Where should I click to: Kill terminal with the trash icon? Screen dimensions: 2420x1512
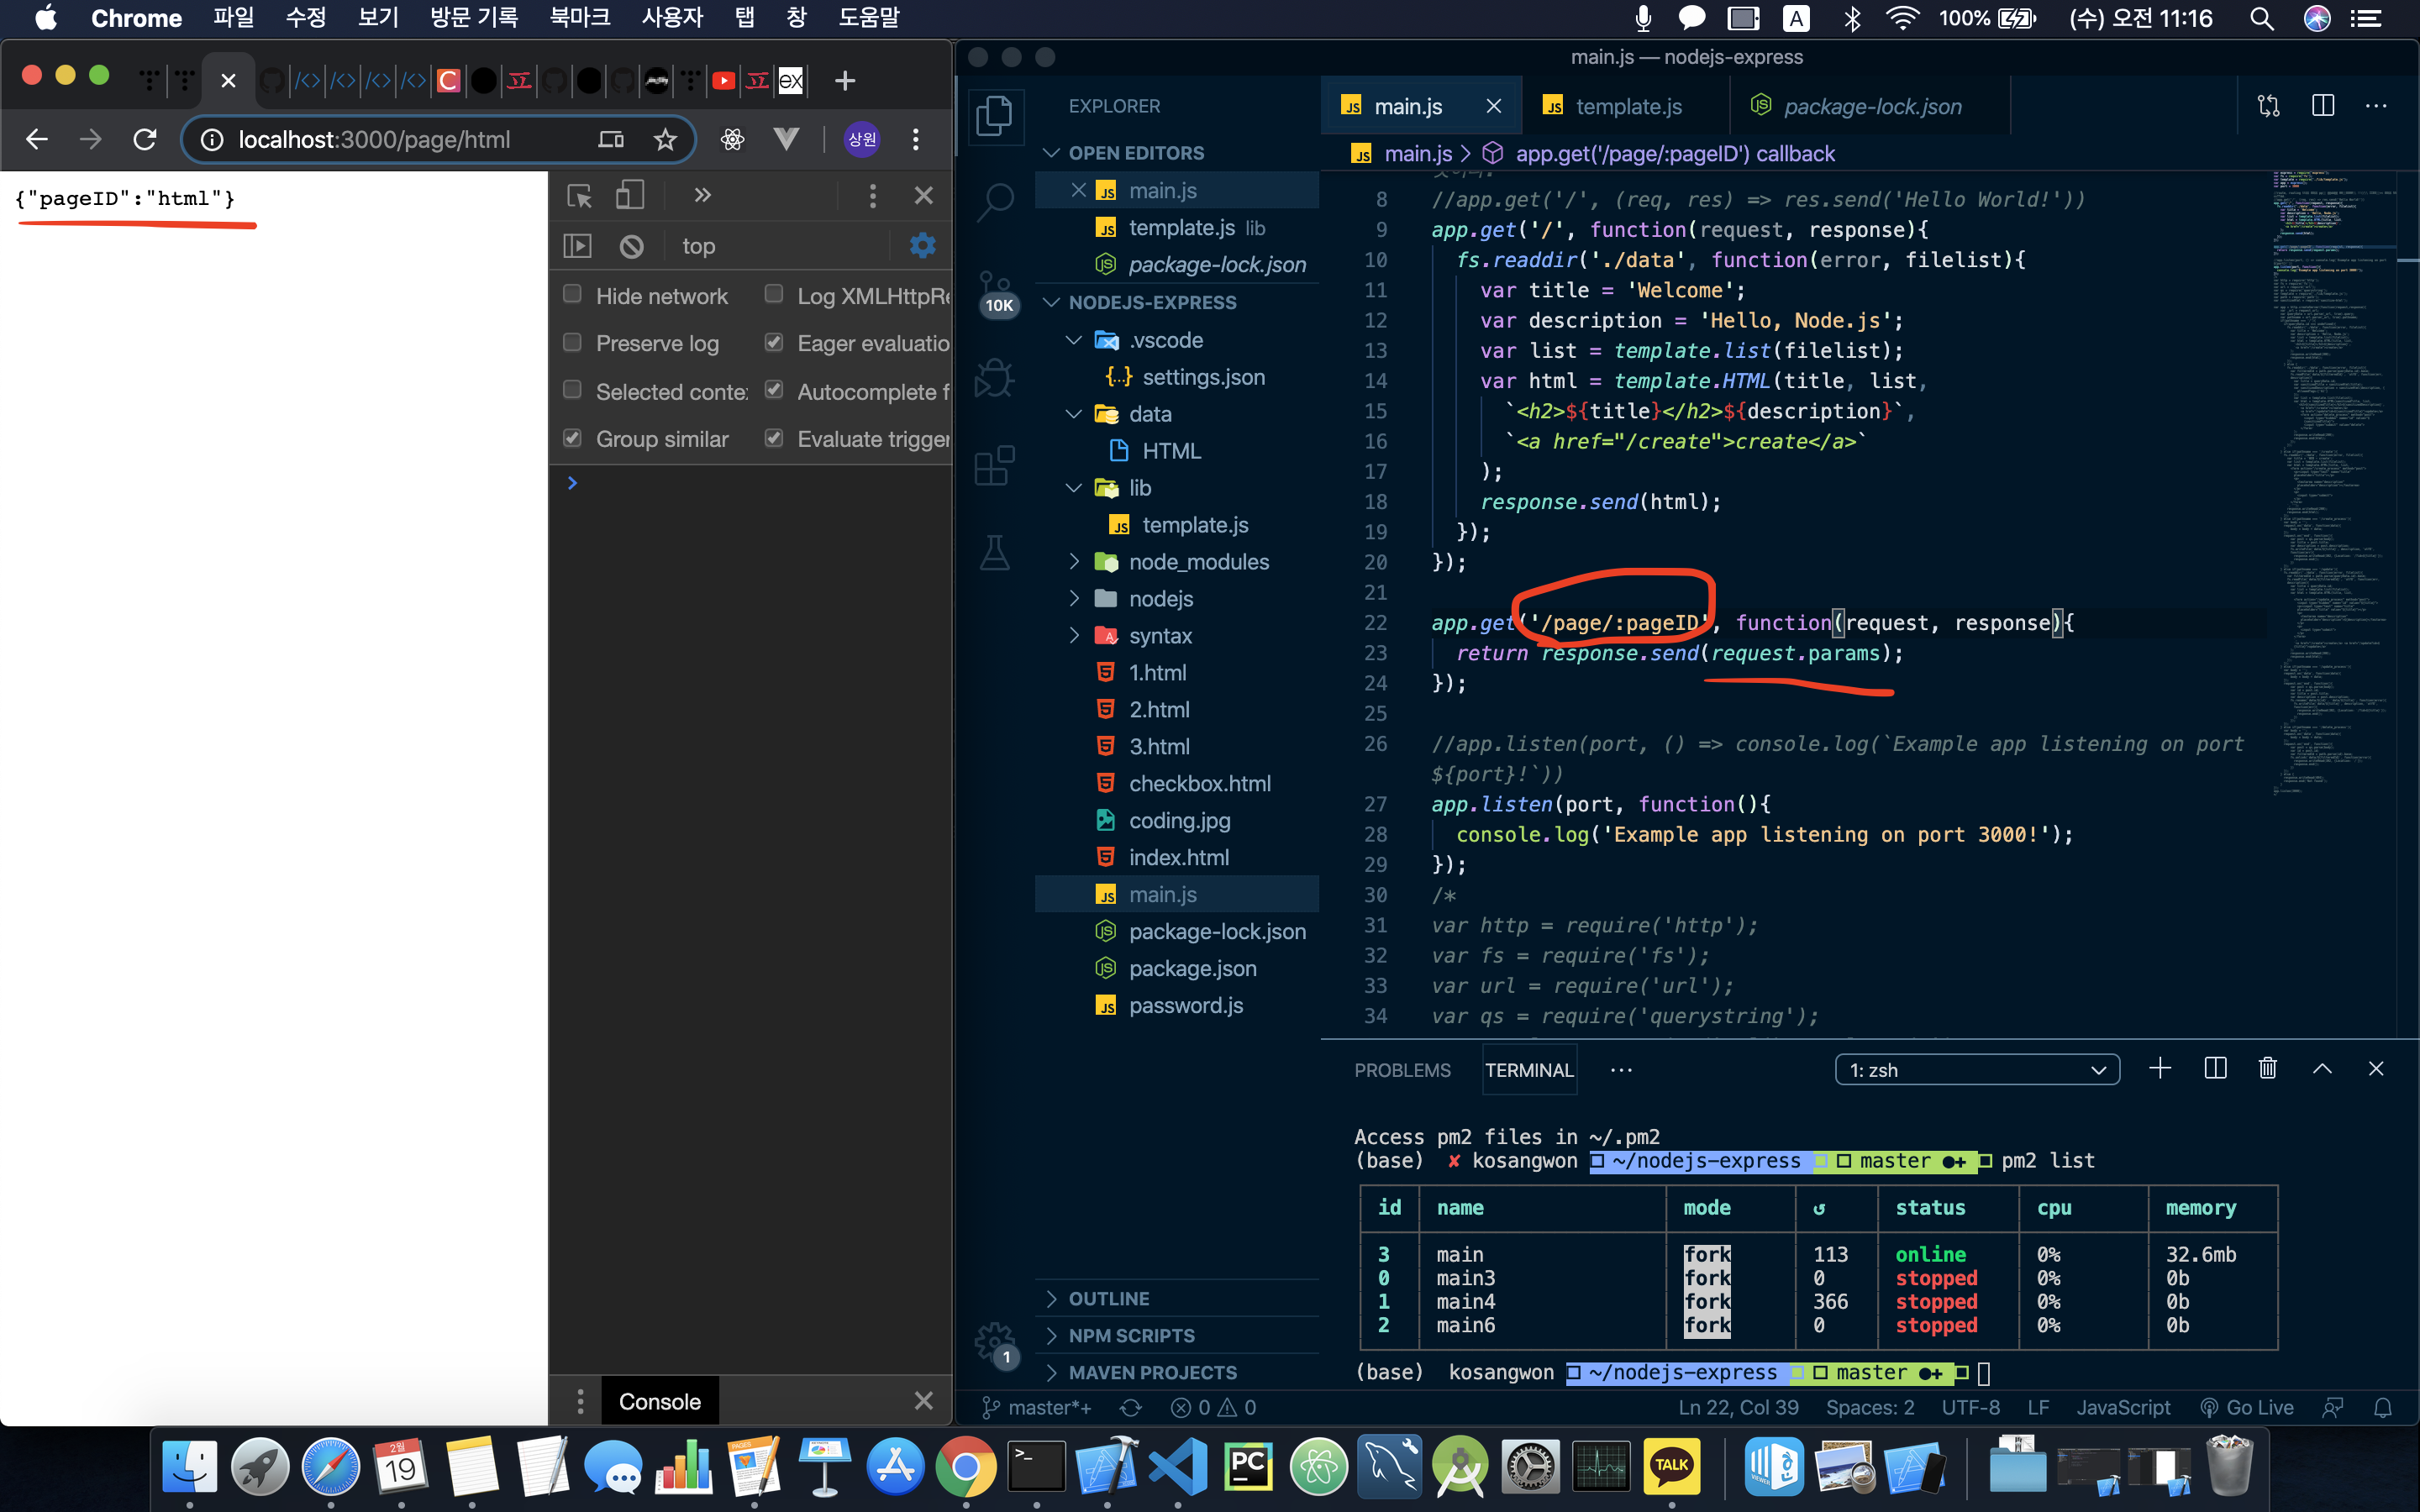pos(2267,1069)
